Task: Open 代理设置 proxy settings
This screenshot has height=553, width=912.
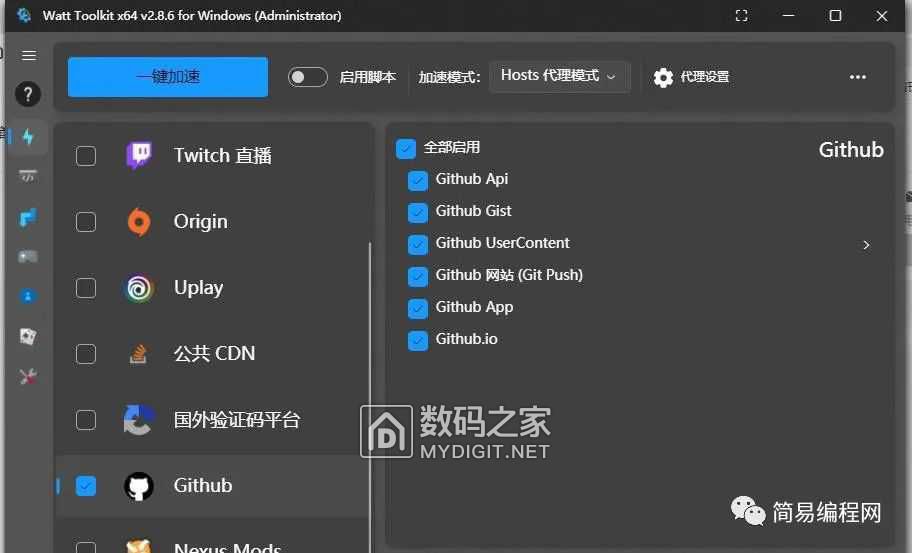Action: (x=692, y=77)
